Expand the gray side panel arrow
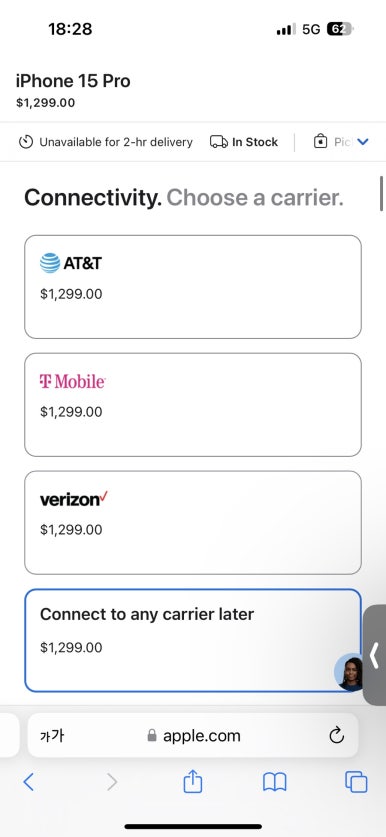This screenshot has width=386, height=837. click(375, 655)
